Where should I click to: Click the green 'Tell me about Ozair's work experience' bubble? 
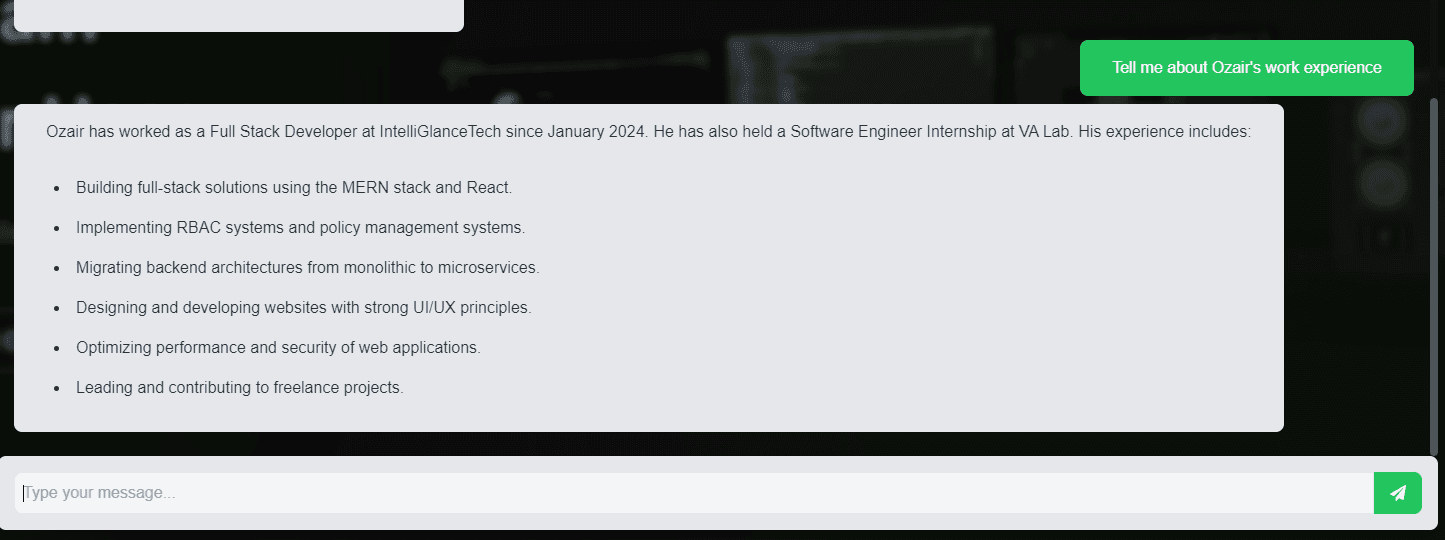1246,68
